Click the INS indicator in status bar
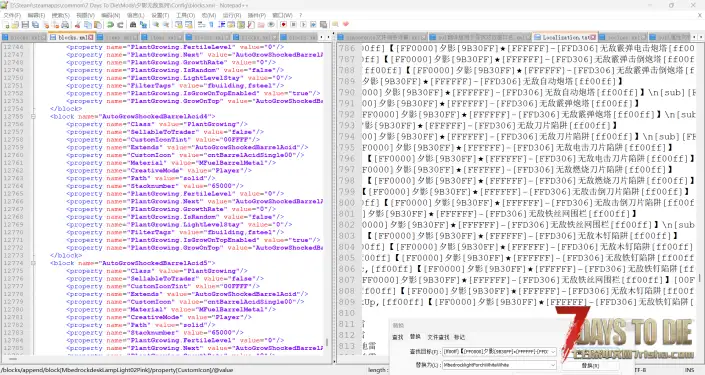 point(689,370)
